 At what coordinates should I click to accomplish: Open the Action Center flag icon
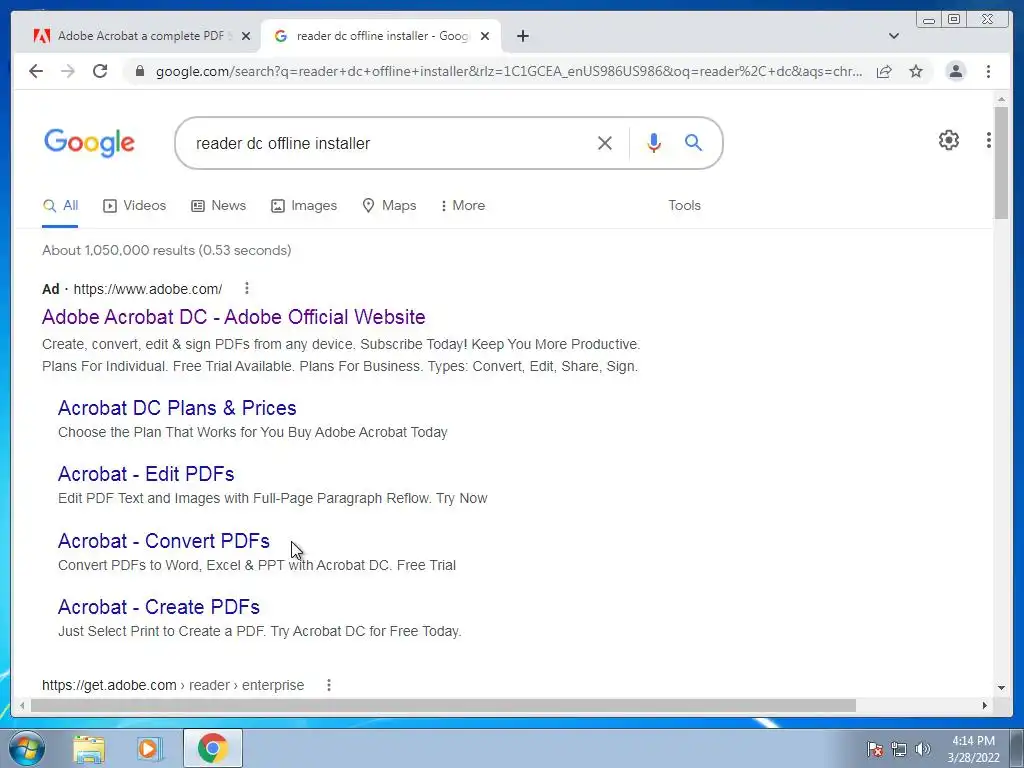coord(875,749)
